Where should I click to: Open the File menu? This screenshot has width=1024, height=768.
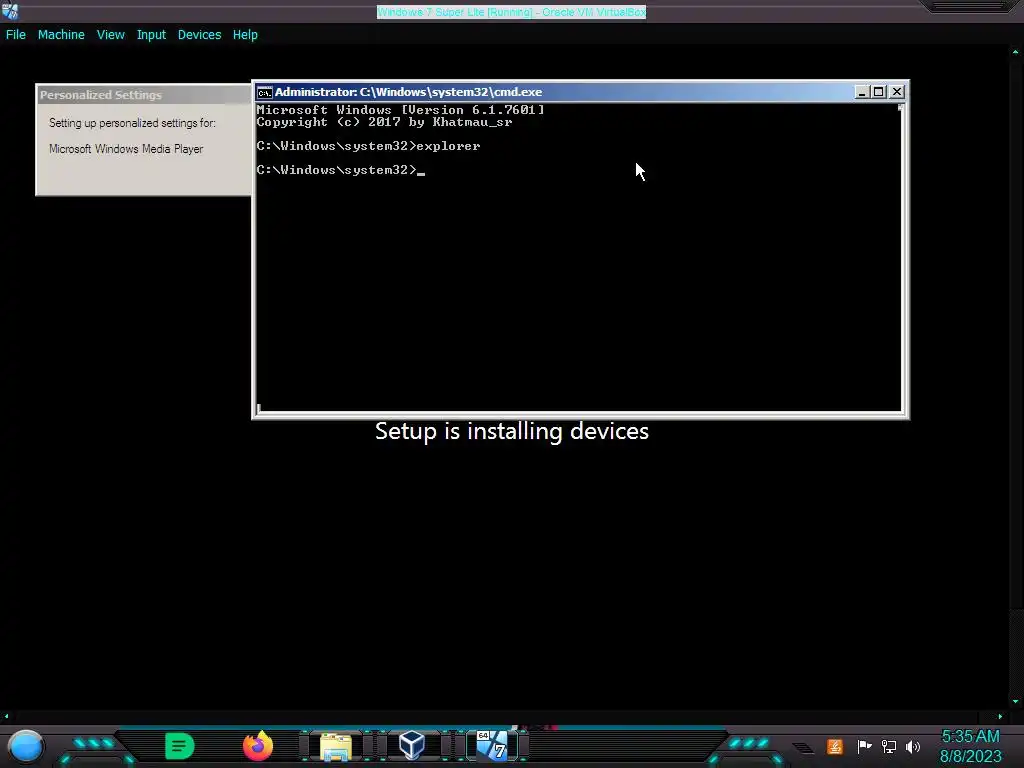[x=16, y=35]
